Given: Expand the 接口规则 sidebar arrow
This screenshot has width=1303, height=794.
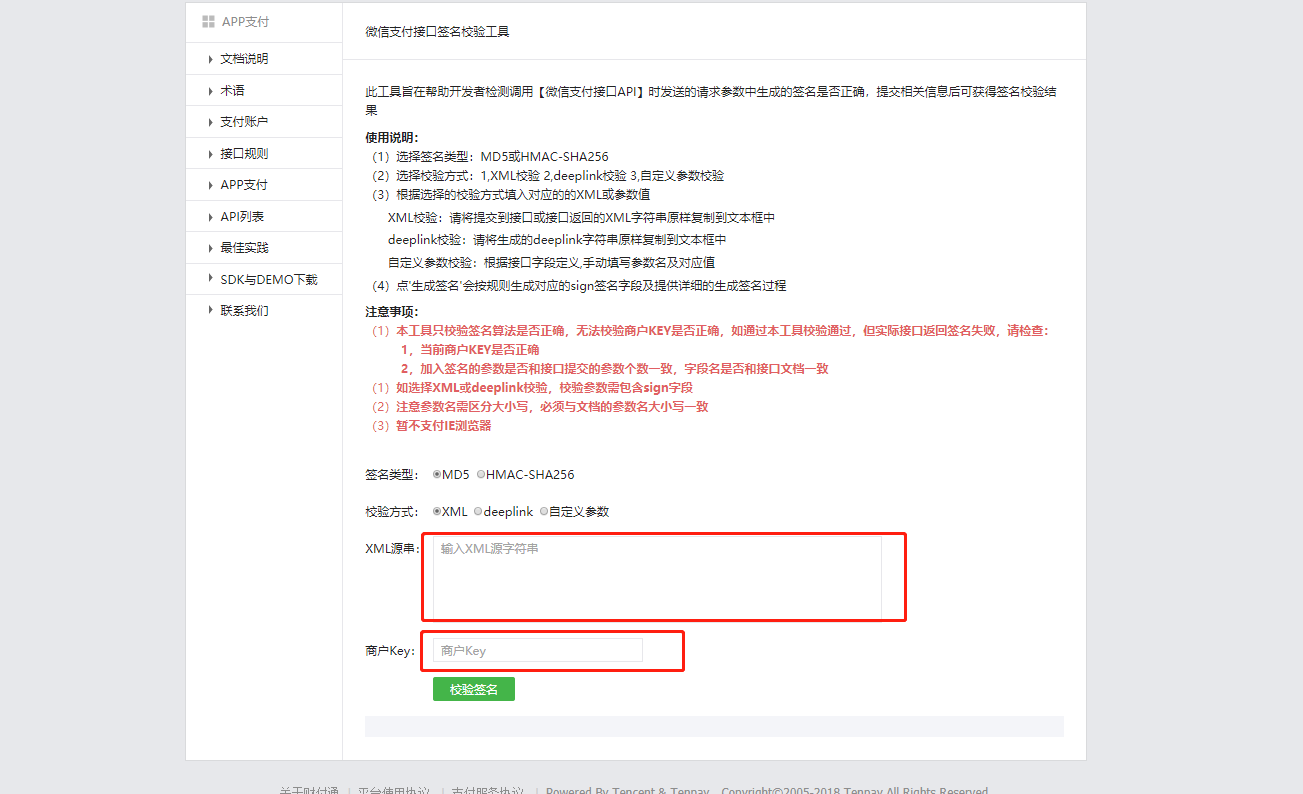Looking at the screenshot, I should point(210,153).
